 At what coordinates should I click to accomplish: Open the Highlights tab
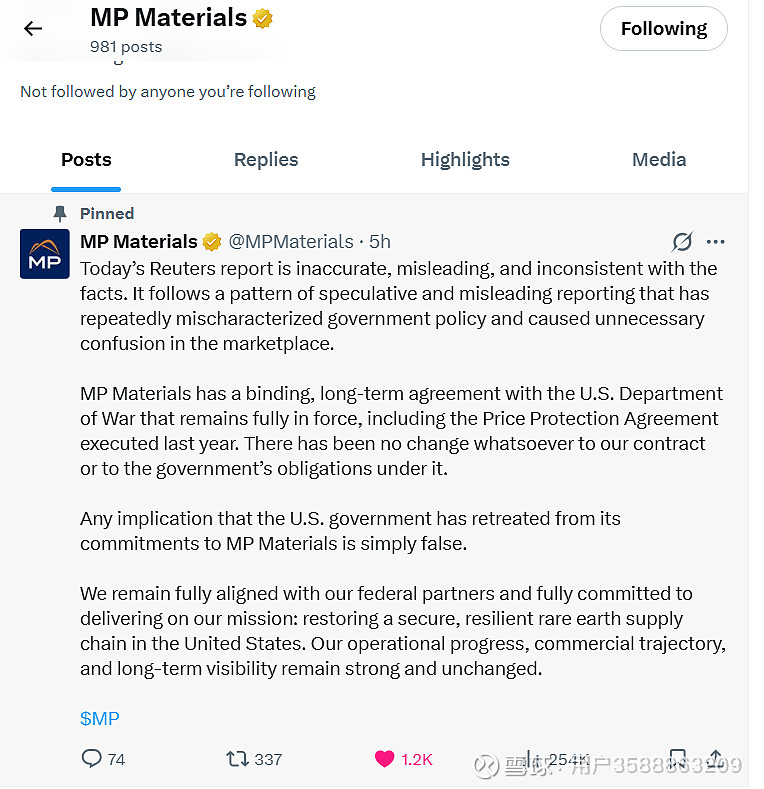pyautogui.click(x=465, y=160)
